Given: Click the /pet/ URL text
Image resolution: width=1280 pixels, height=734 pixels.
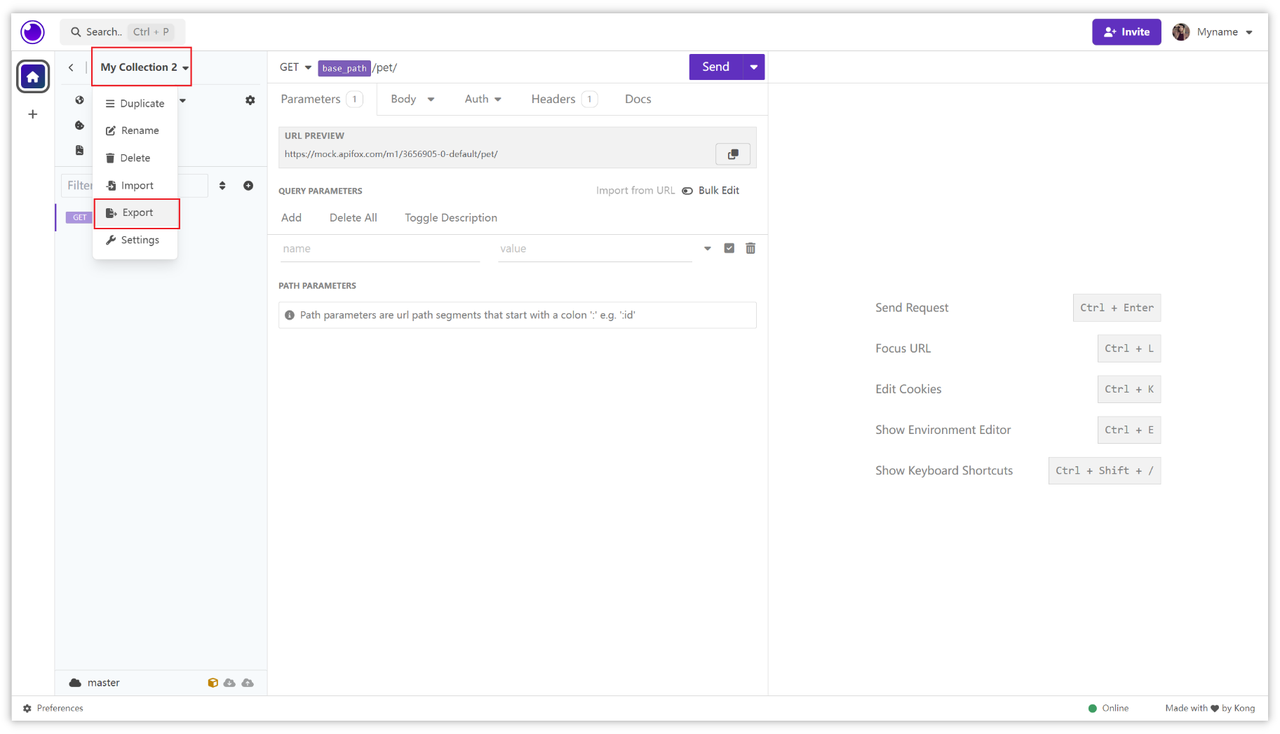Looking at the screenshot, I should (x=385, y=68).
